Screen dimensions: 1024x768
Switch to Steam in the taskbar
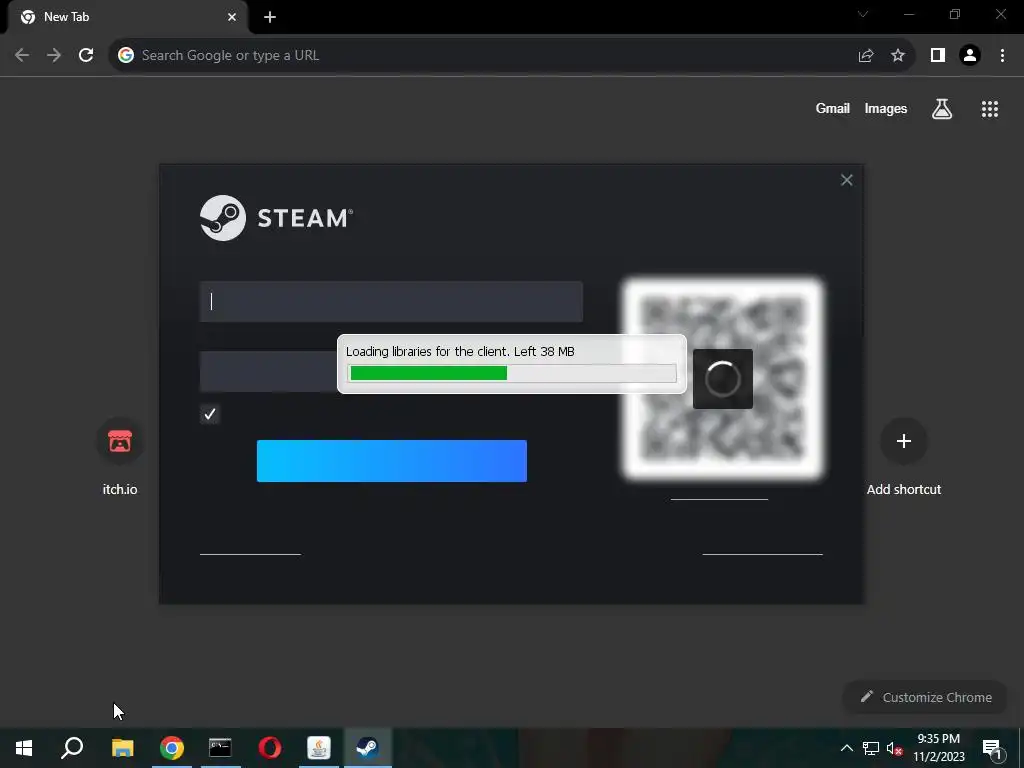(367, 748)
